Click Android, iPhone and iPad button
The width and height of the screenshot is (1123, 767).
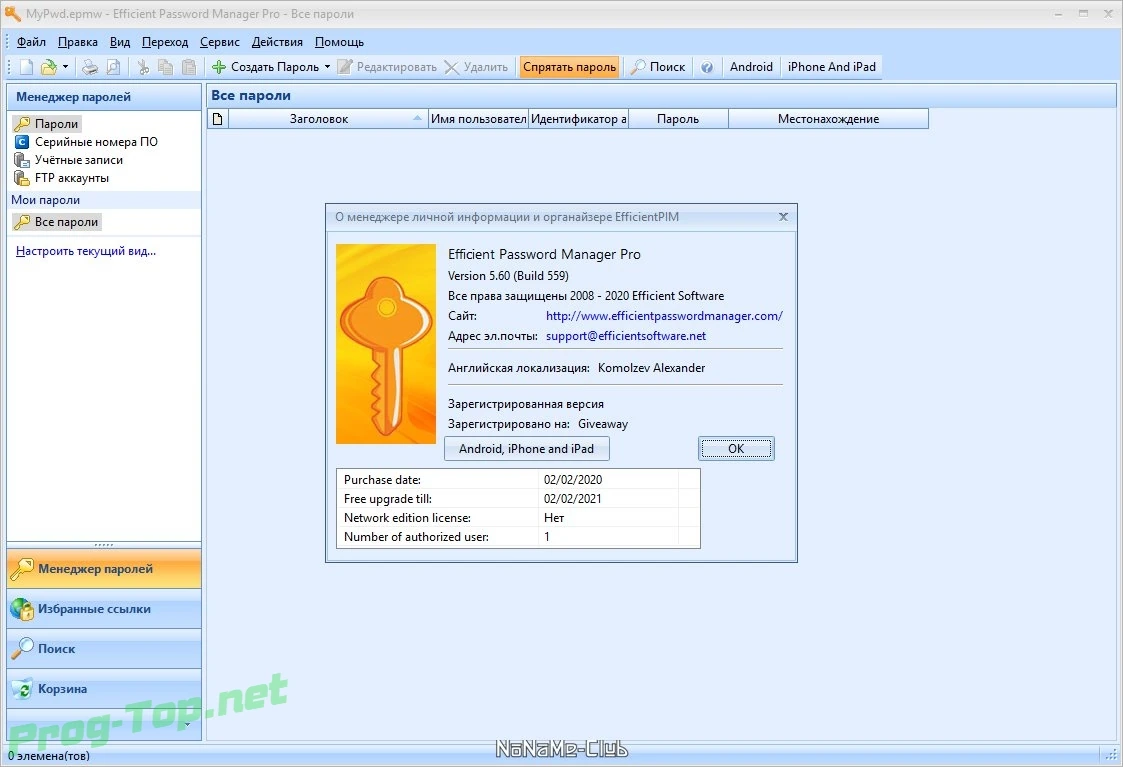[x=526, y=449]
